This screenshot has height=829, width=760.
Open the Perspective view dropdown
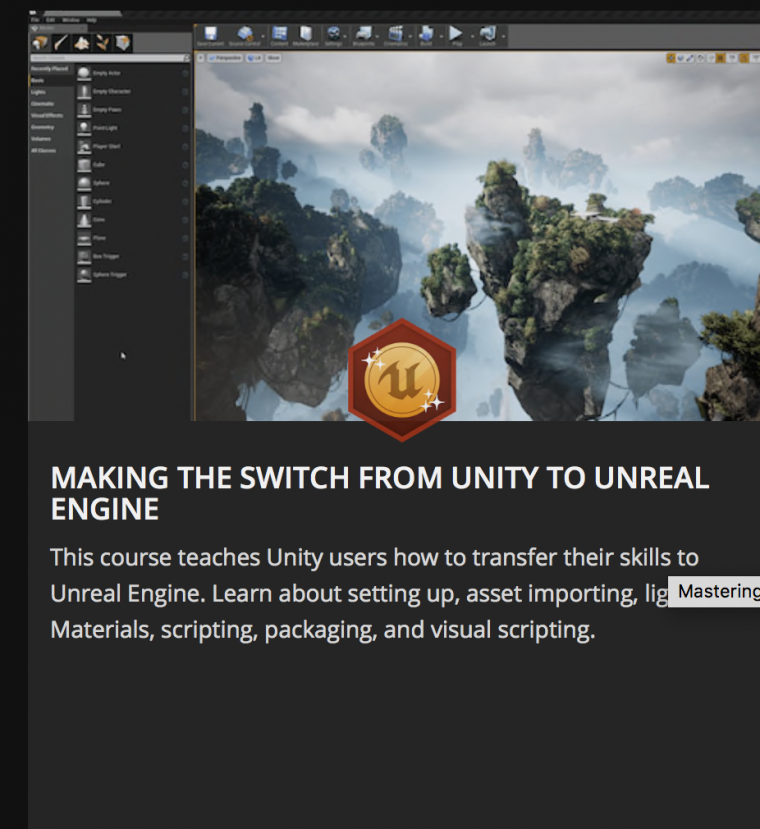coord(225,58)
